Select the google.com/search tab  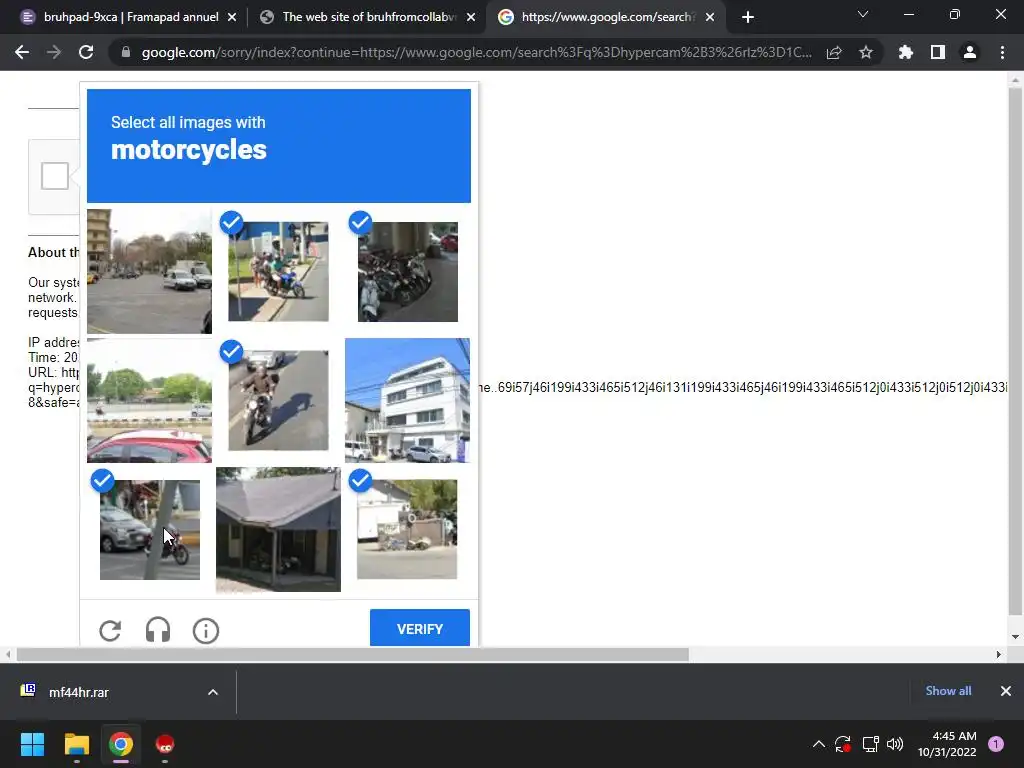point(604,17)
